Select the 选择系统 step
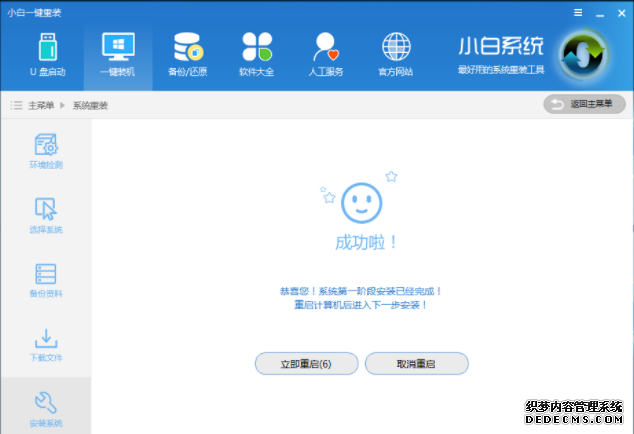634x434 pixels. tap(46, 216)
